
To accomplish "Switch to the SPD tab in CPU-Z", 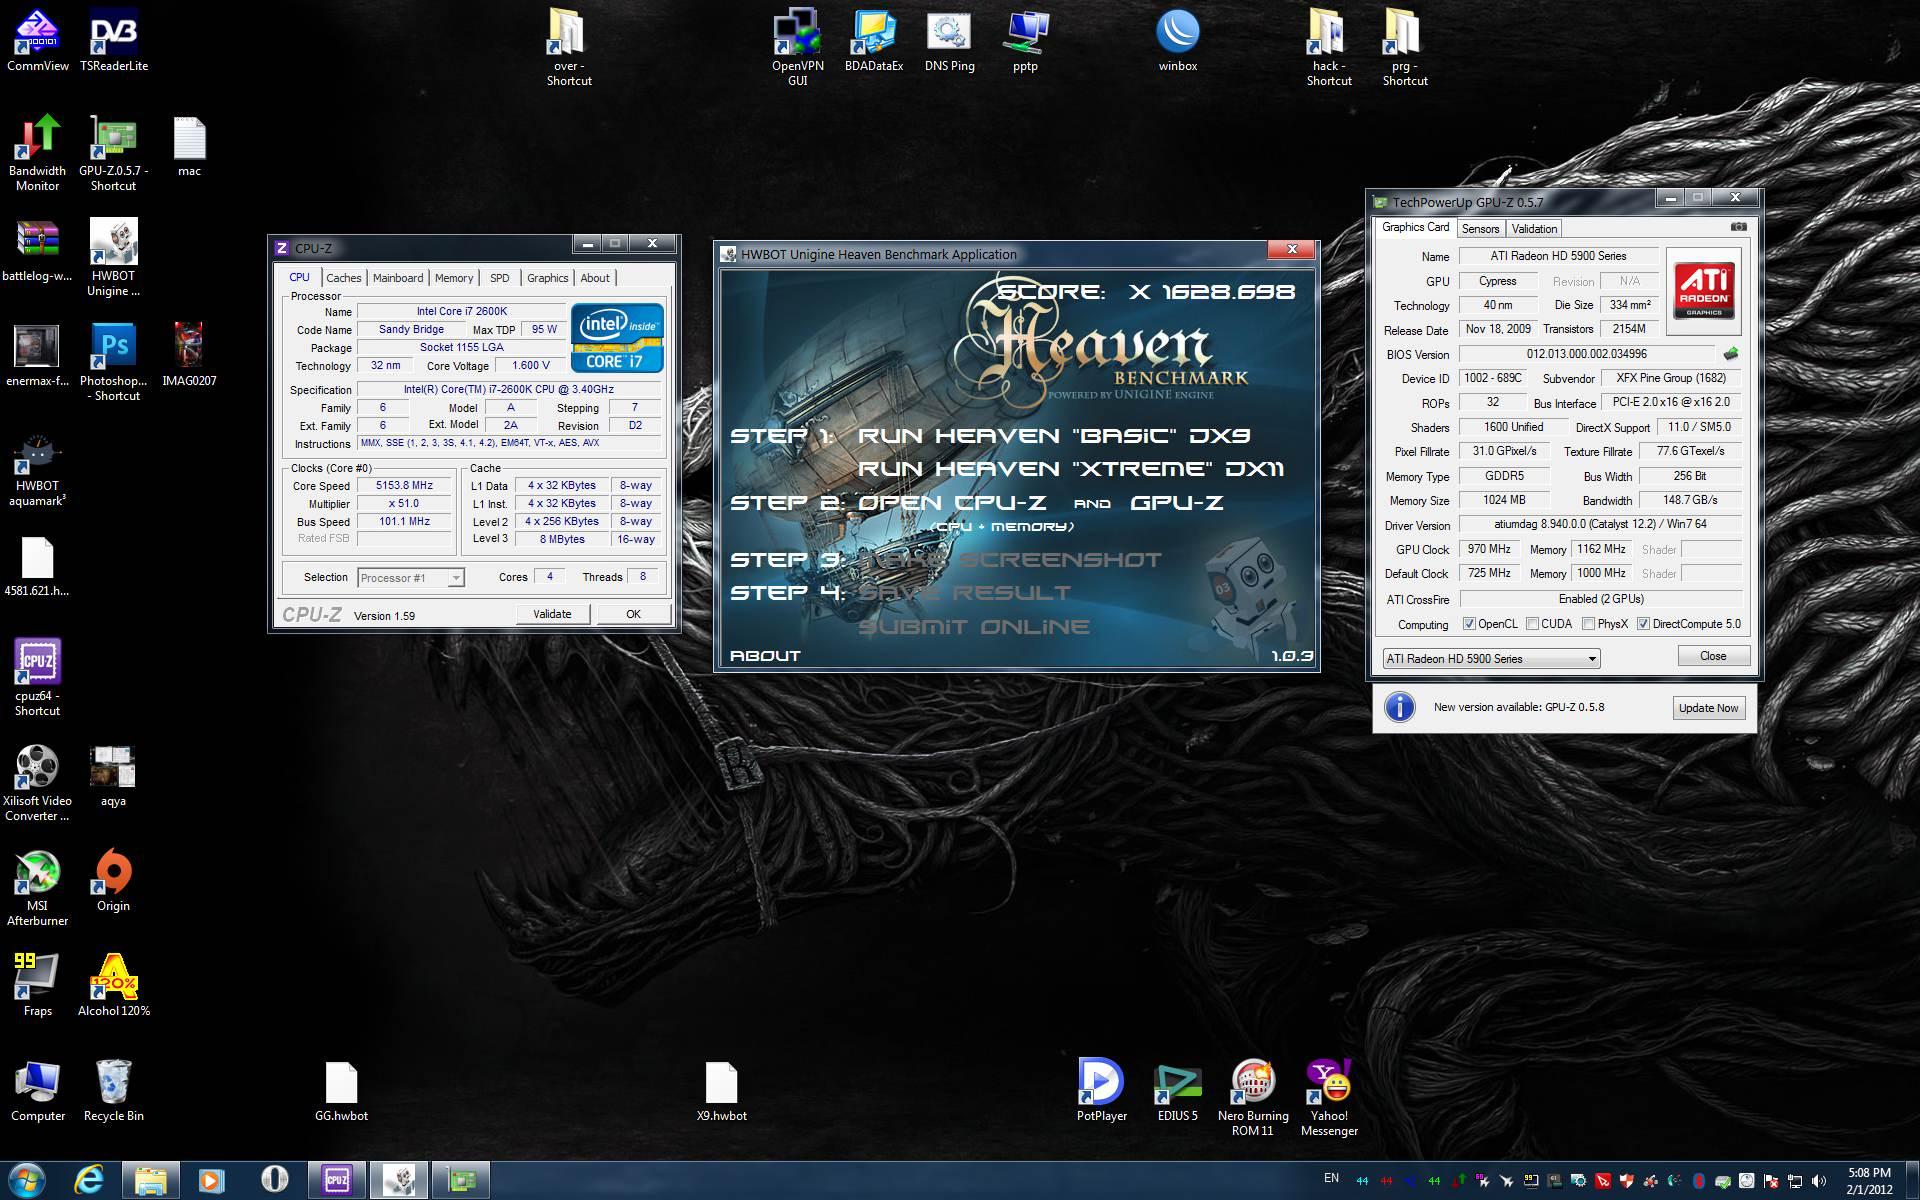I will tap(500, 278).
